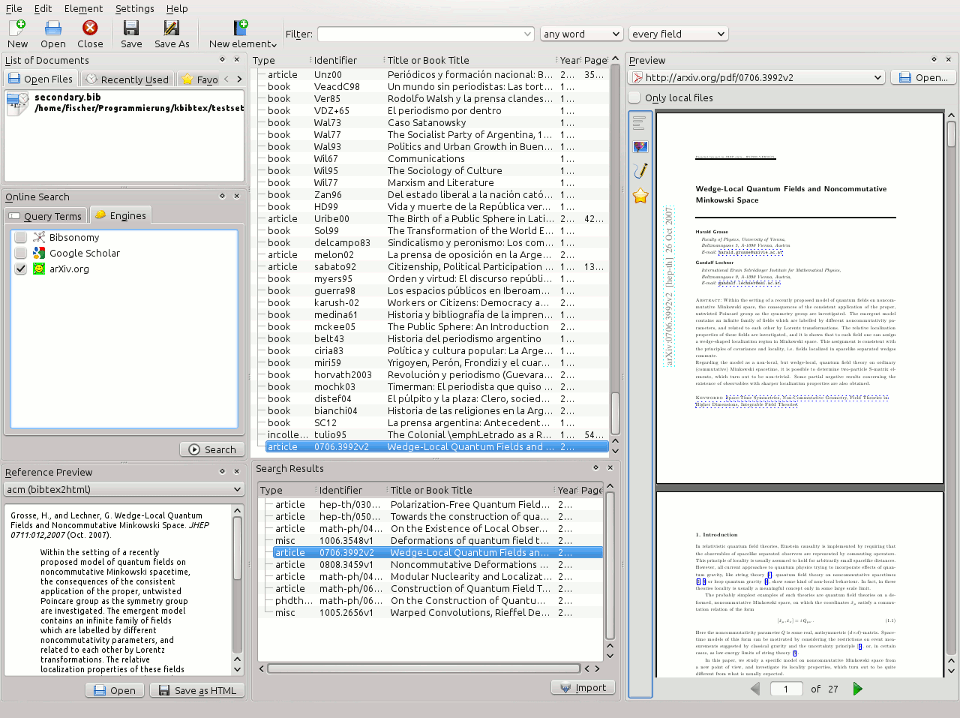Click the contents sidebar icon in Preview
960x718 pixels.
click(x=639, y=123)
